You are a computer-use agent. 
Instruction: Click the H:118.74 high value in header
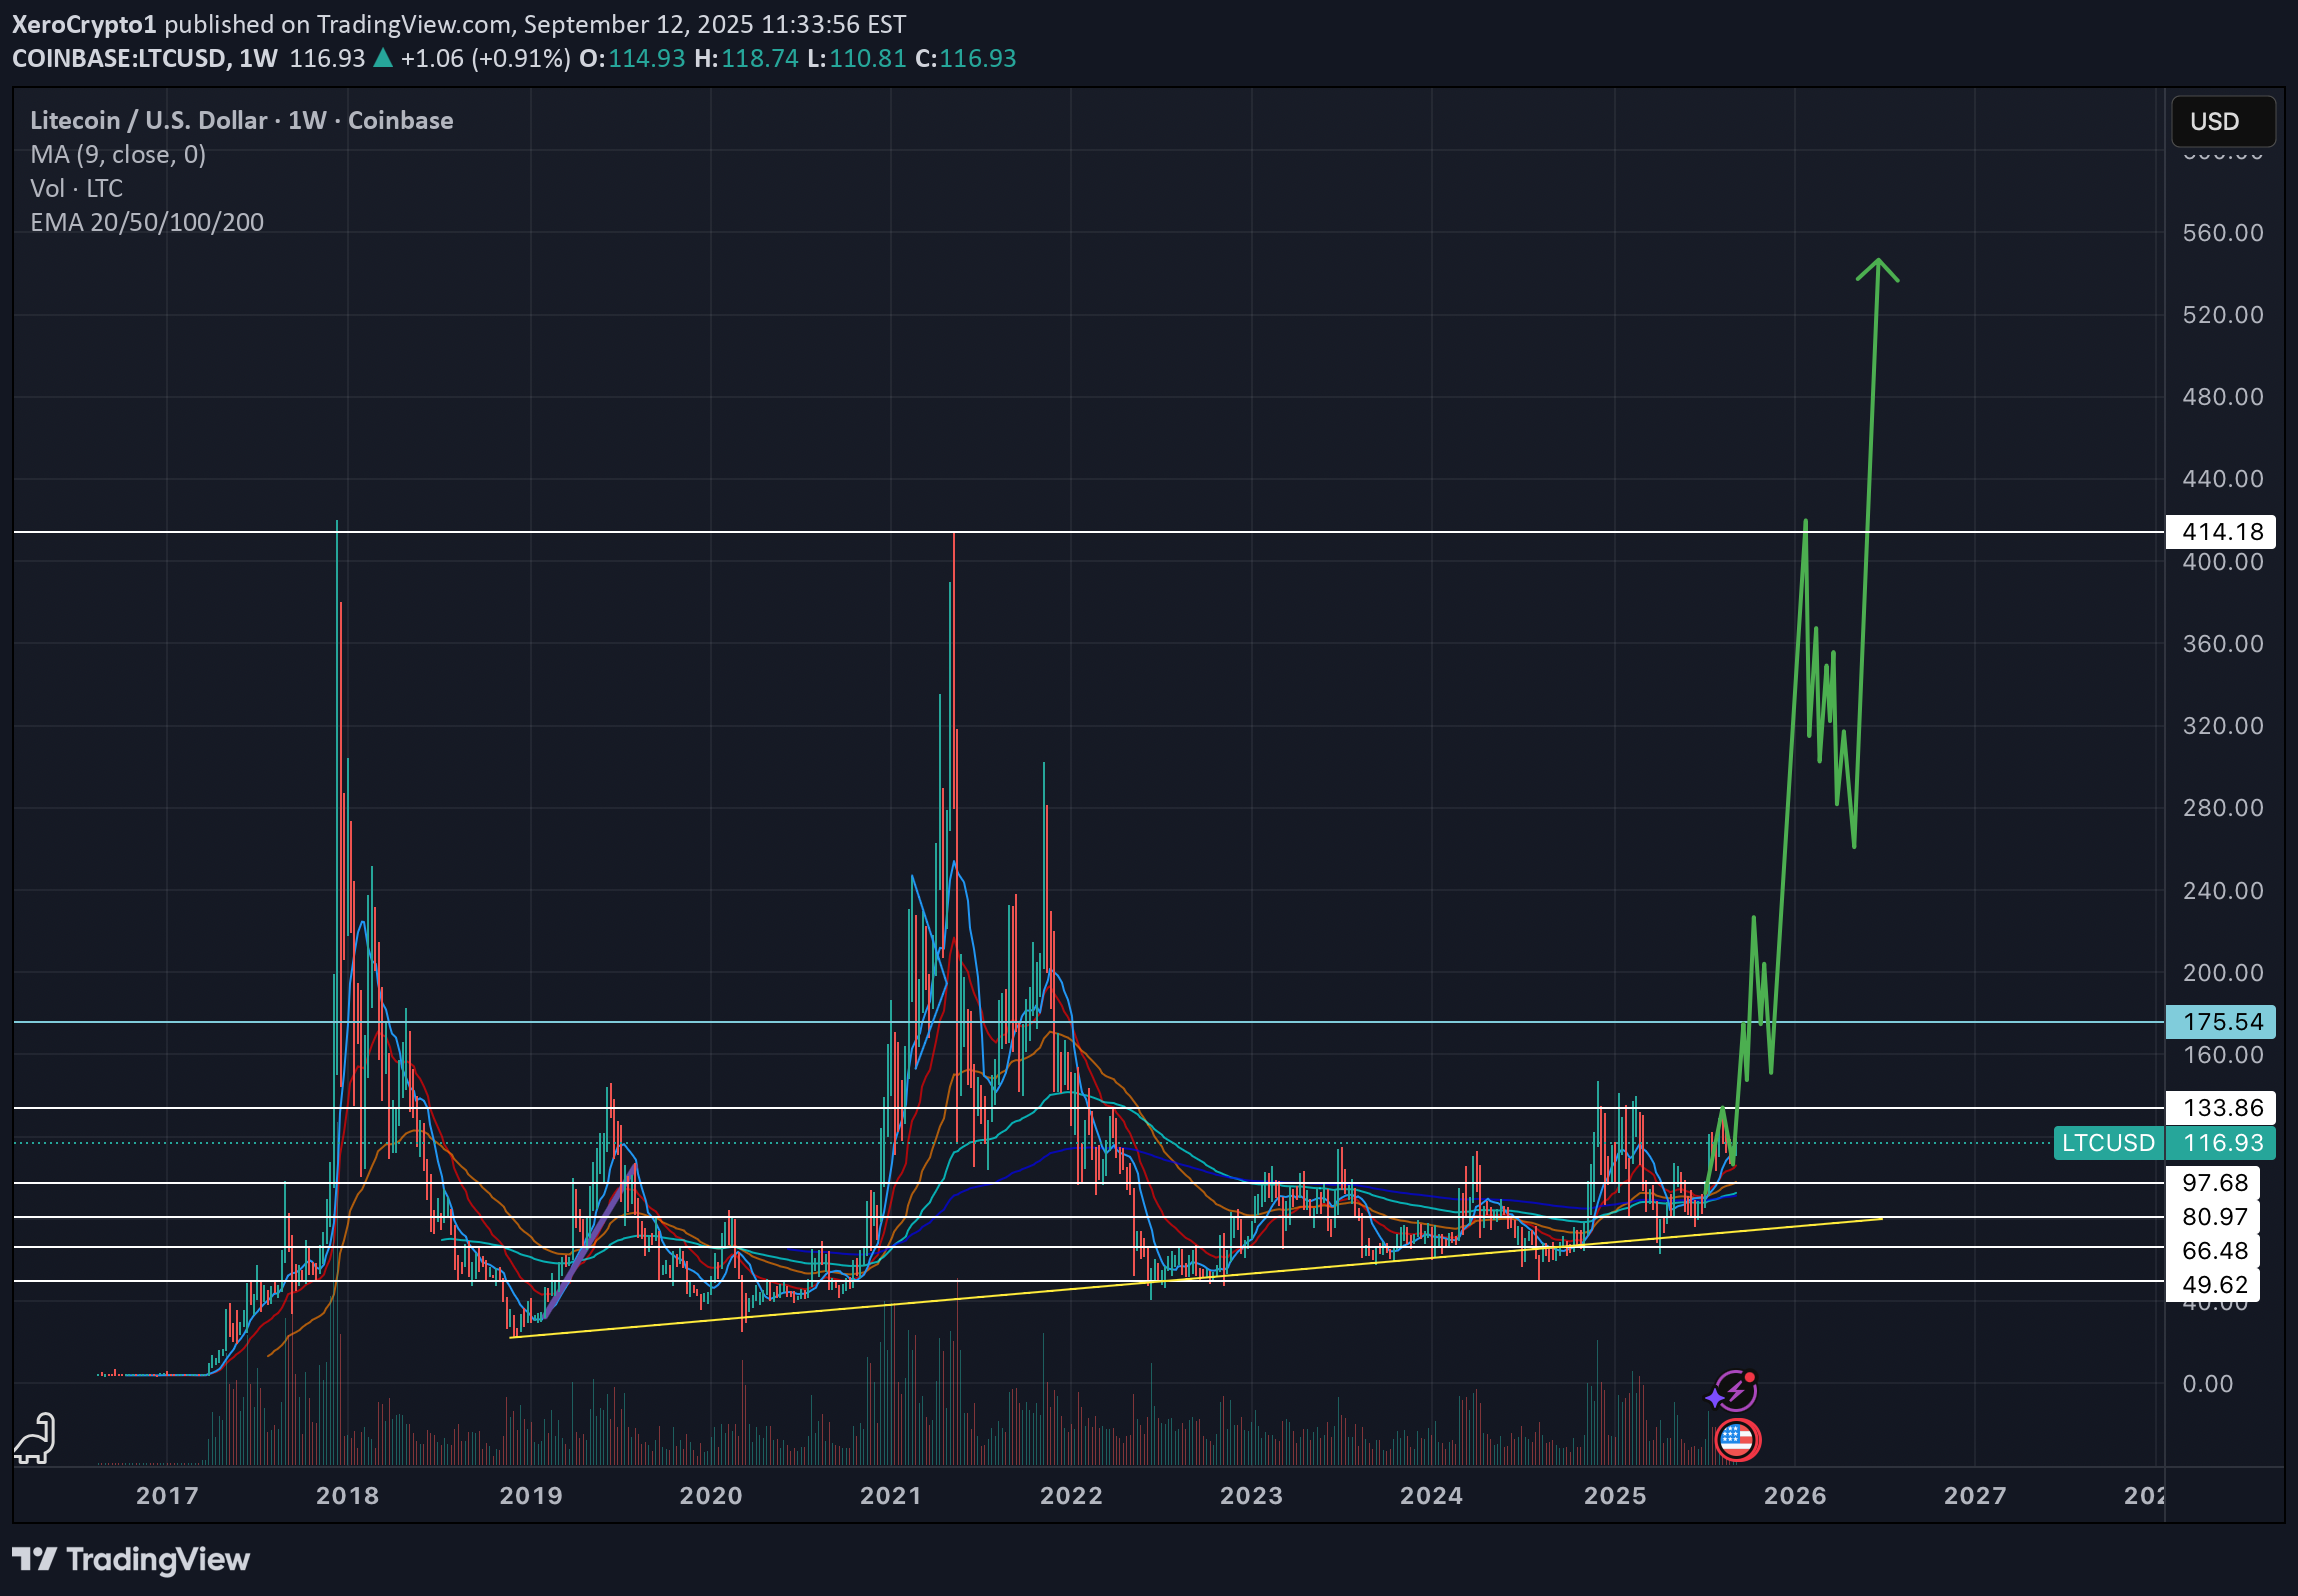tap(746, 58)
